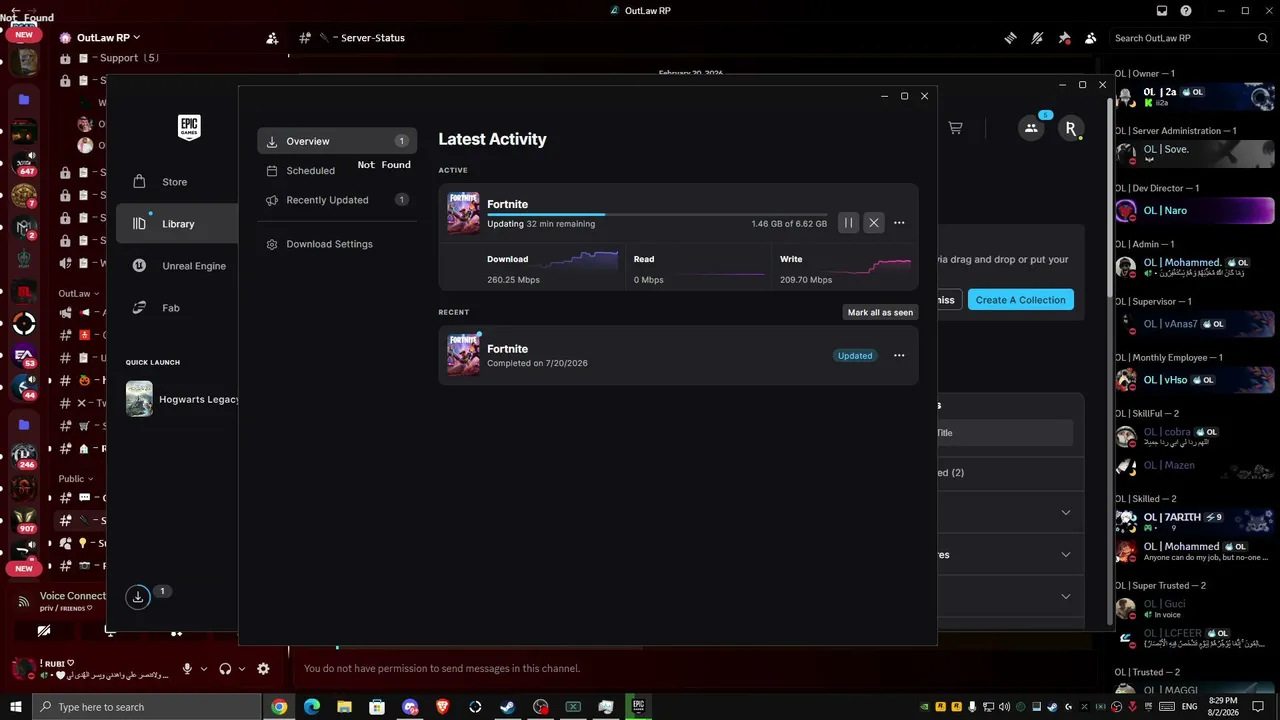Open more options for recent Fortnite entry
The image size is (1280, 720).
tap(899, 355)
